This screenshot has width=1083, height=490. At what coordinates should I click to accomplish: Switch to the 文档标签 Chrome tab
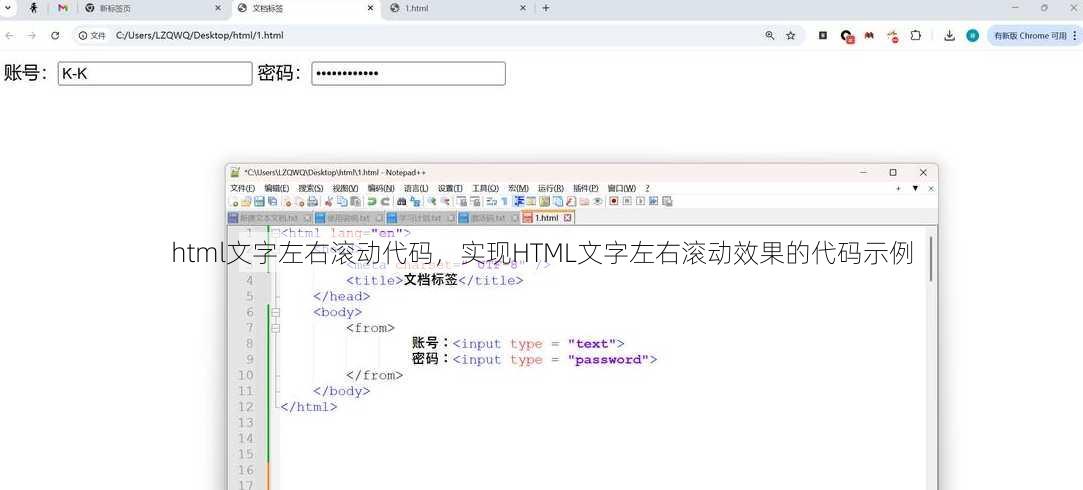click(x=305, y=8)
